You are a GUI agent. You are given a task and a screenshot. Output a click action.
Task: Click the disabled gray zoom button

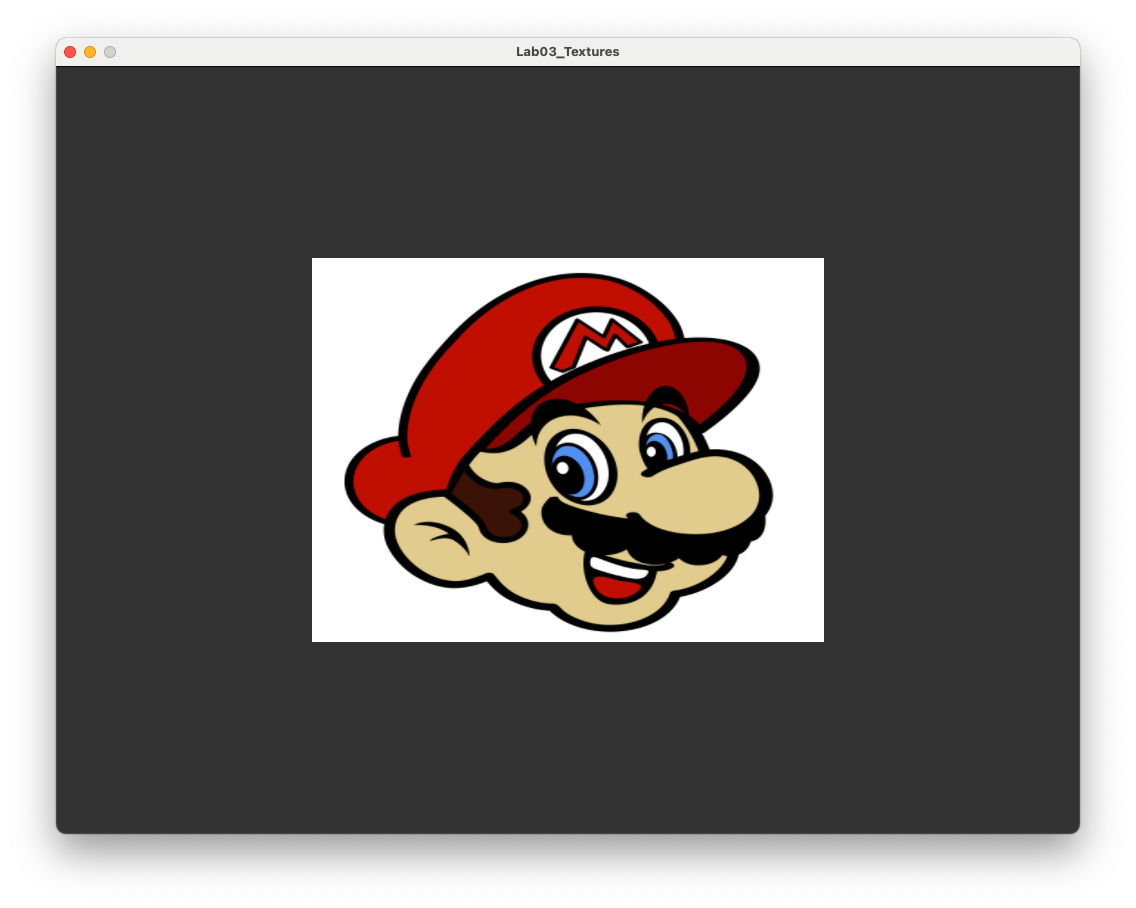pos(110,52)
